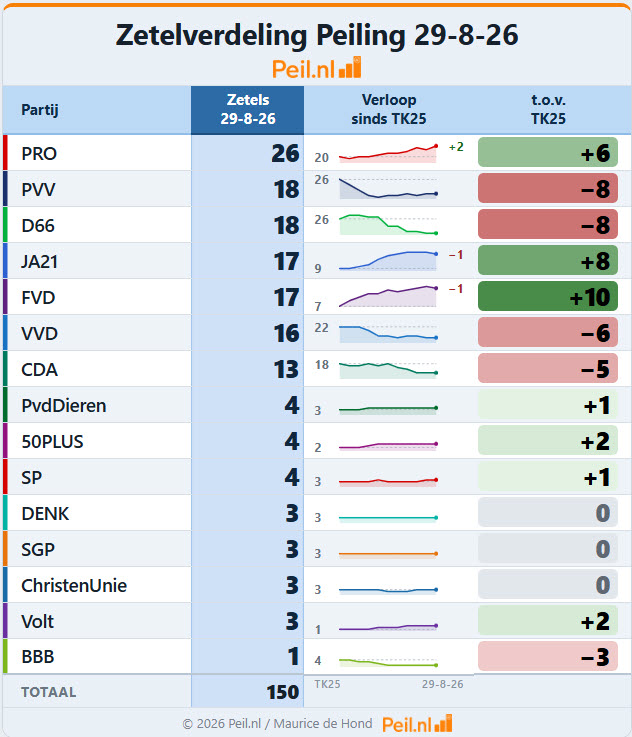Click the PRO trend sparkline chart

(x=388, y=154)
